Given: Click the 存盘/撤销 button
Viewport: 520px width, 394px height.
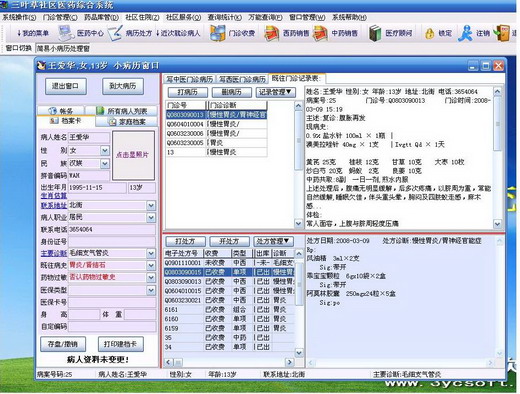Looking at the screenshot, I should click(x=63, y=344).
